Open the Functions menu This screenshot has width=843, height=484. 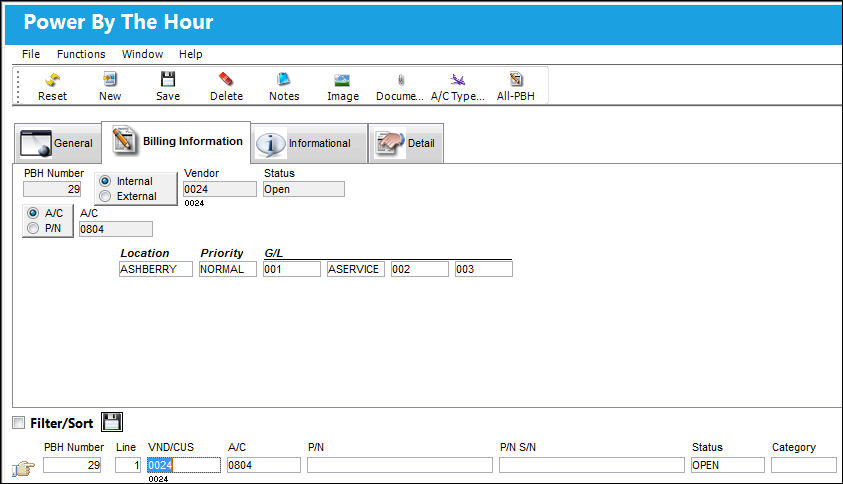[x=81, y=54]
